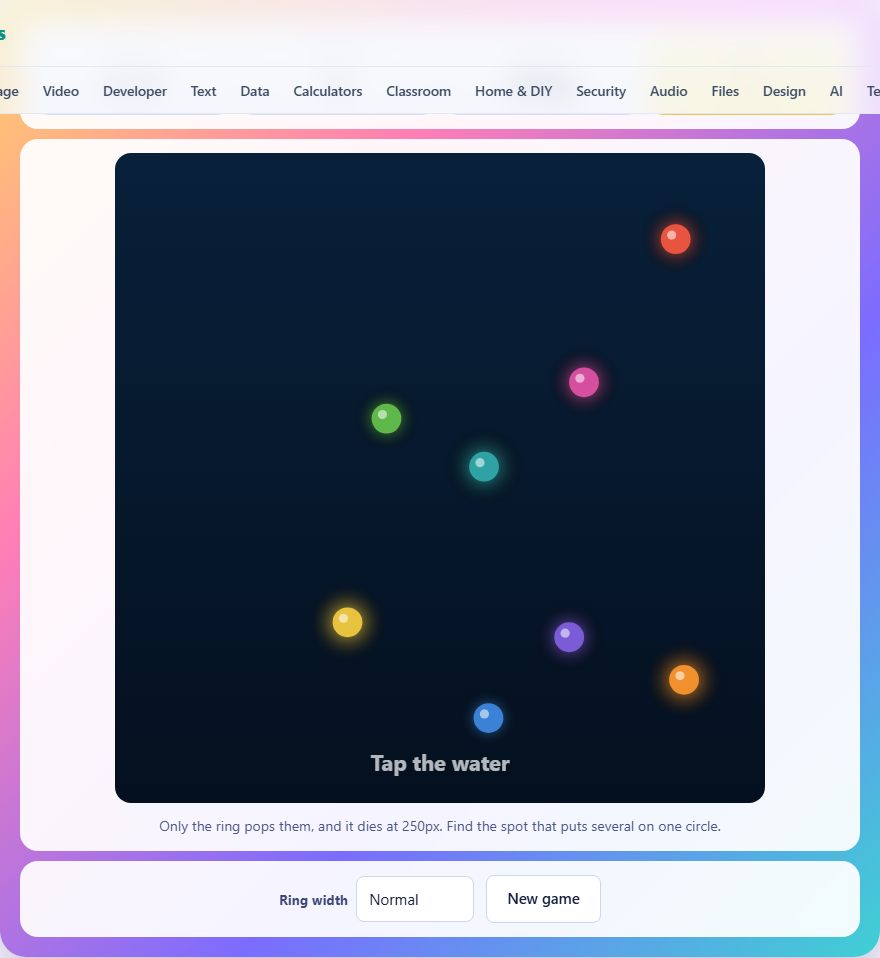
Task: Open the Classroom category
Action: click(419, 91)
